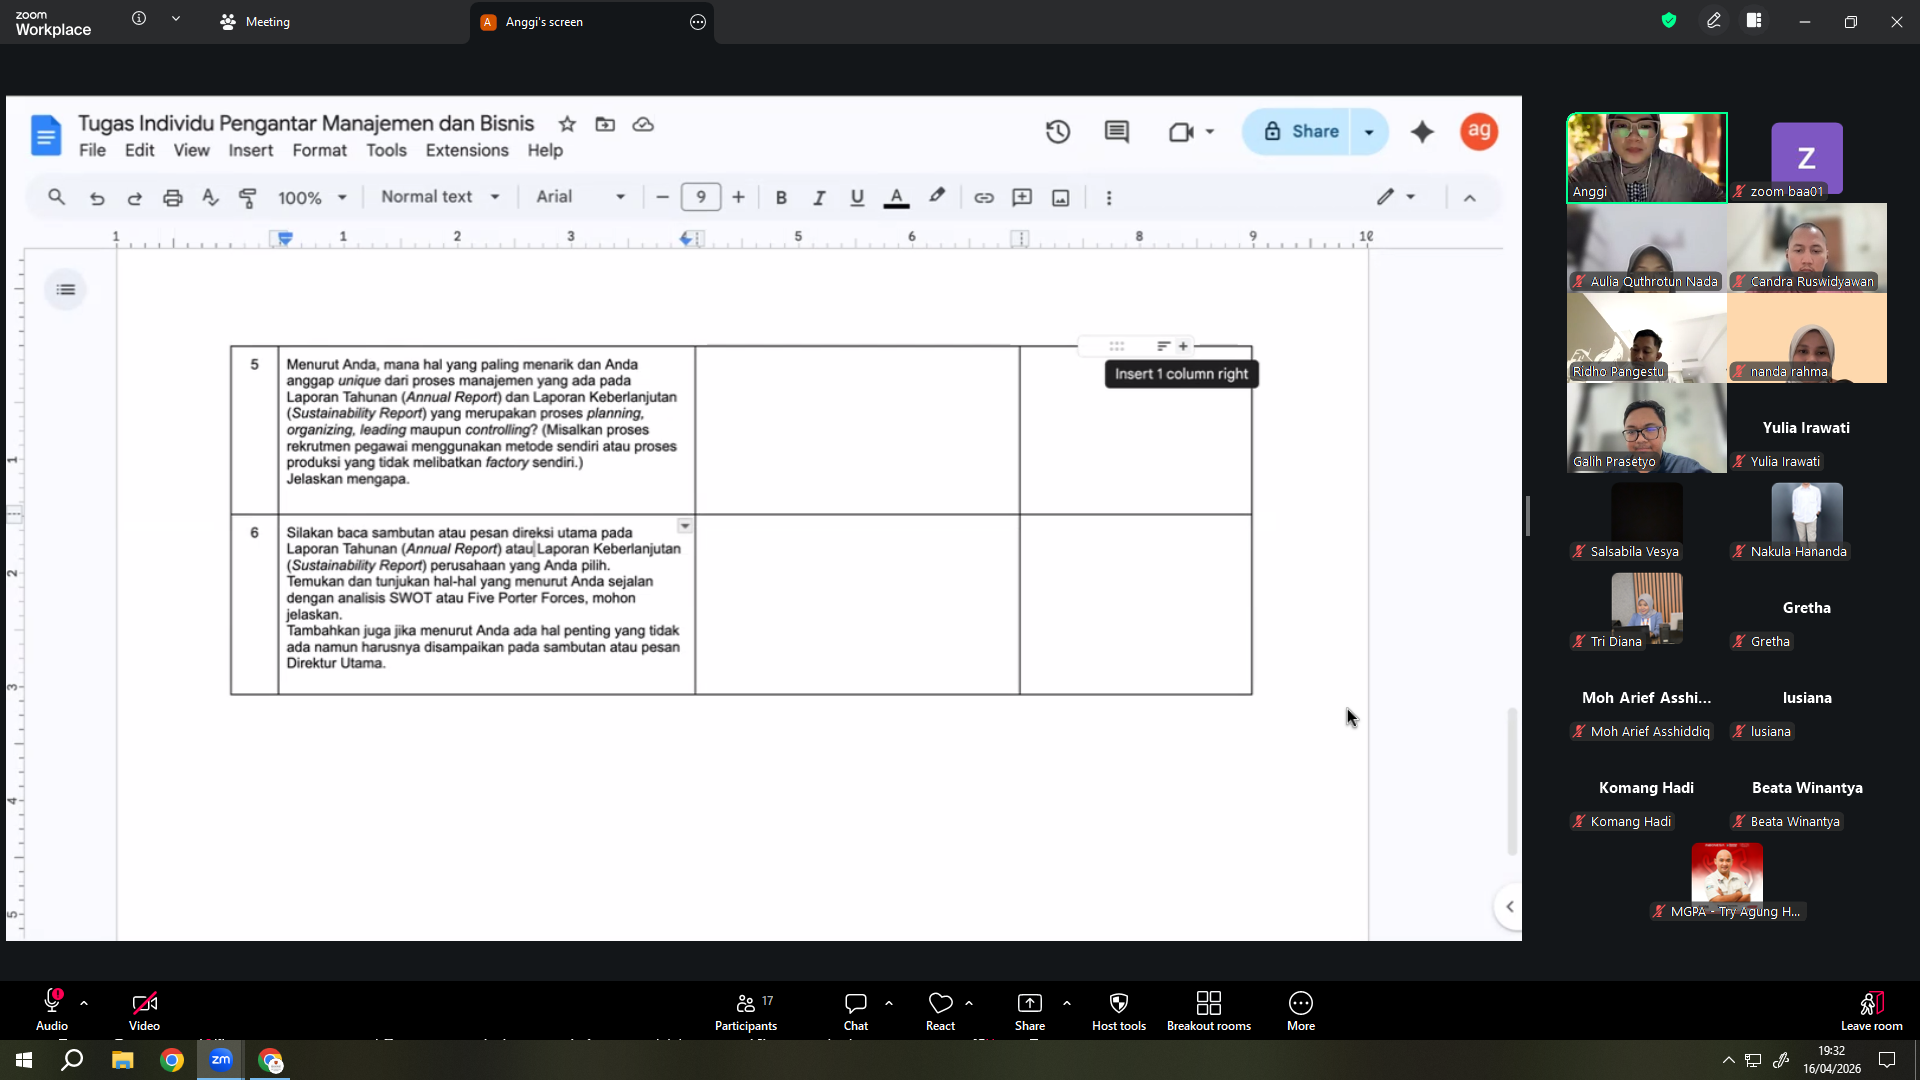
Task: Open the text color picker
Action: pyautogui.click(x=896, y=198)
